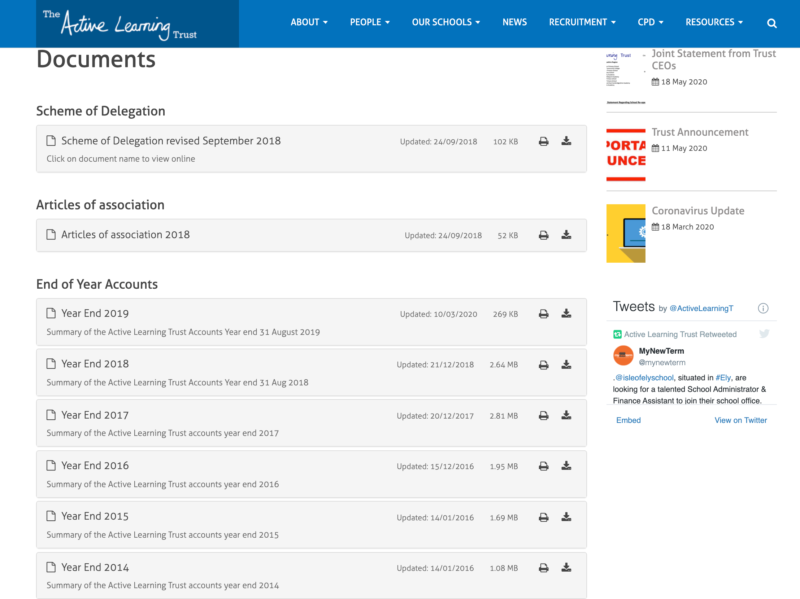
Task: Click the Twitter info icon
Action: 763,308
